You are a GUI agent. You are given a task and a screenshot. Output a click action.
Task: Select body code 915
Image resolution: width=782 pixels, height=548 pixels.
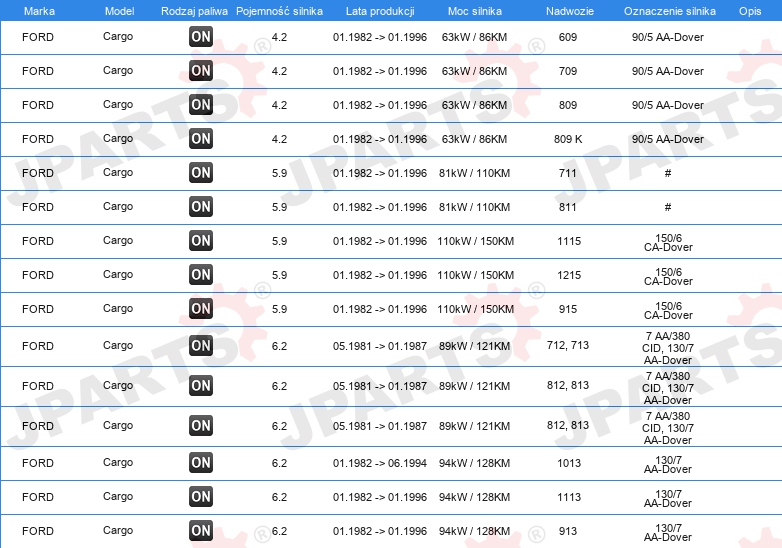click(568, 309)
